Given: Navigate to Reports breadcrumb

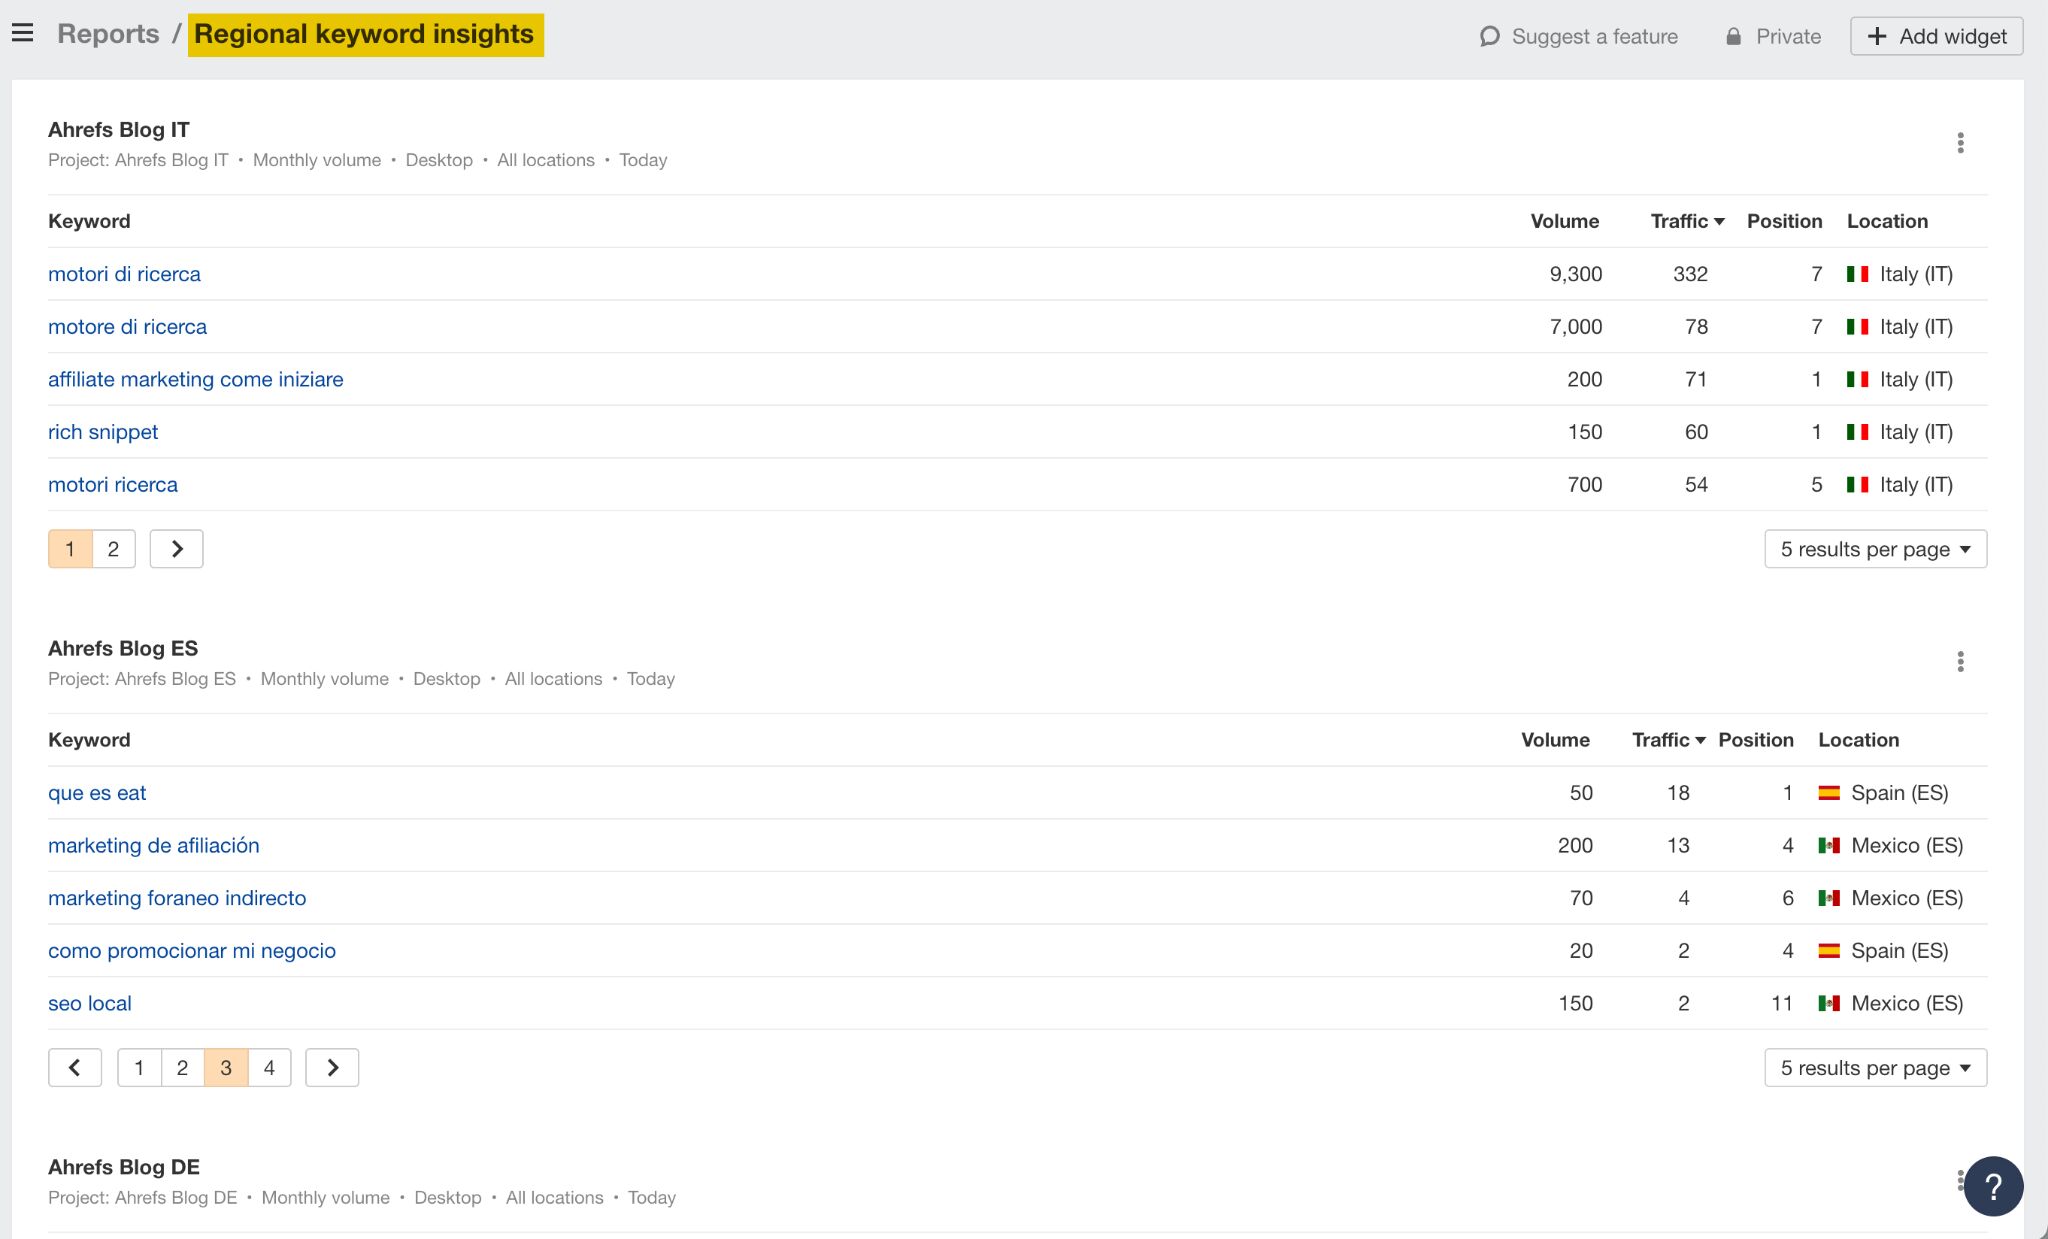Looking at the screenshot, I should tap(108, 34).
